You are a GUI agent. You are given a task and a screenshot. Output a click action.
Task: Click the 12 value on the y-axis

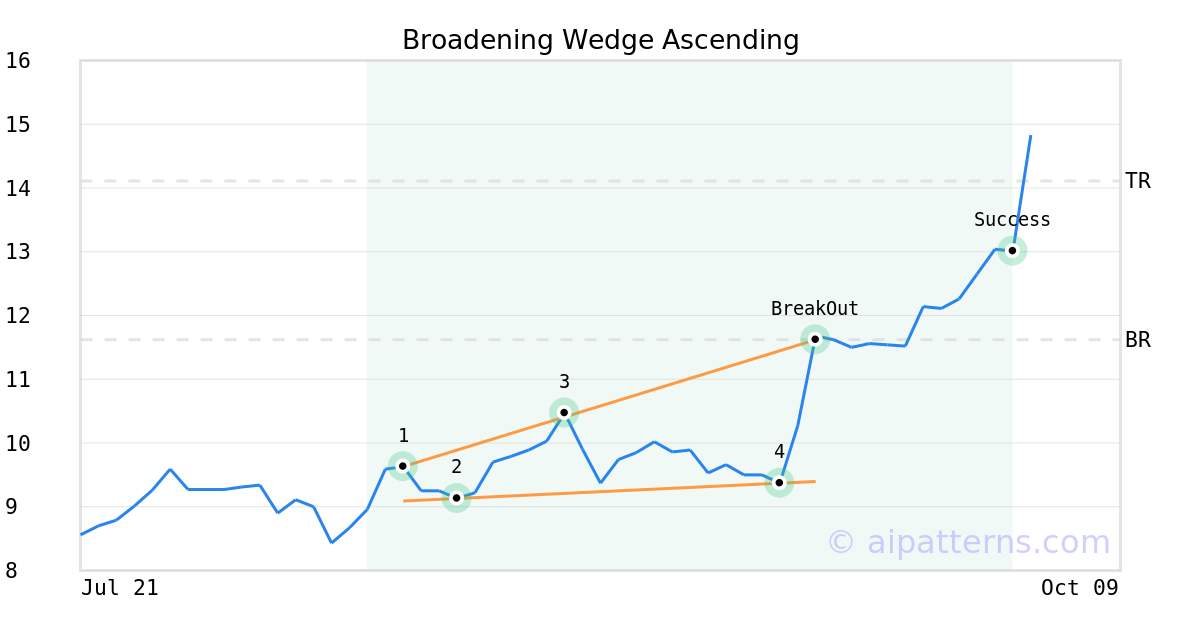click(18, 316)
